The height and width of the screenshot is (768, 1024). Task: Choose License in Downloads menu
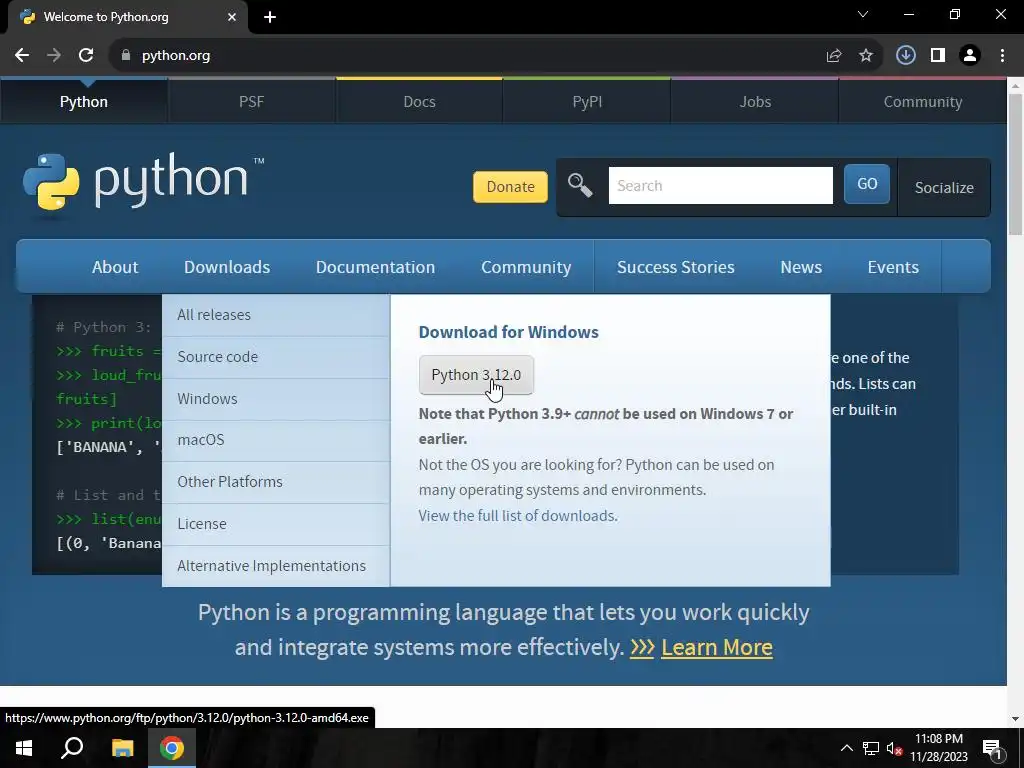tap(276, 524)
